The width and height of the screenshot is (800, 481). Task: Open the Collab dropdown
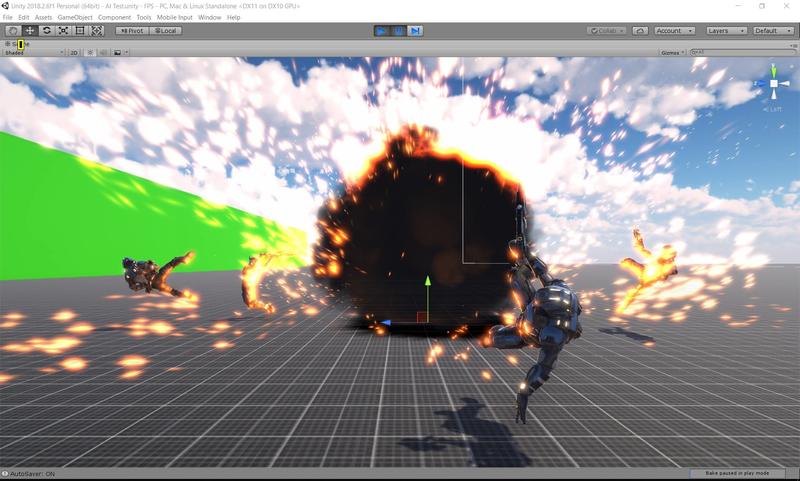(x=606, y=31)
